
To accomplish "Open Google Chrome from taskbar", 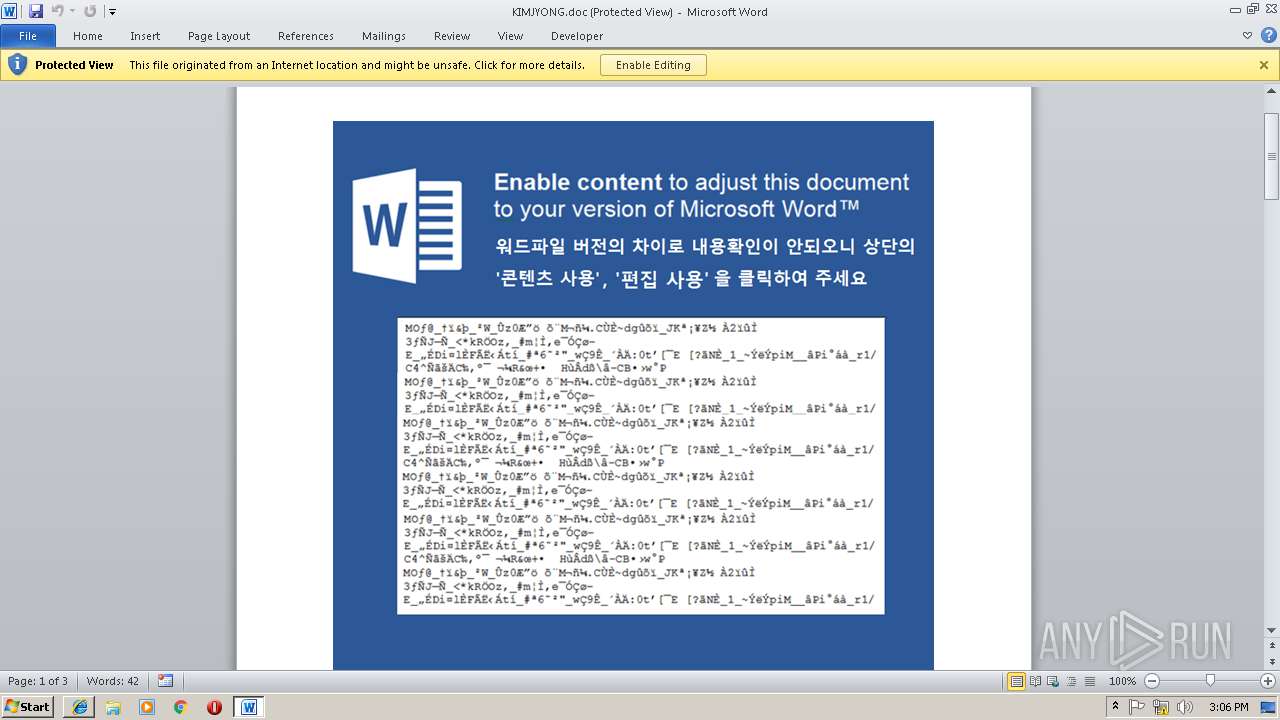I will [x=180, y=707].
